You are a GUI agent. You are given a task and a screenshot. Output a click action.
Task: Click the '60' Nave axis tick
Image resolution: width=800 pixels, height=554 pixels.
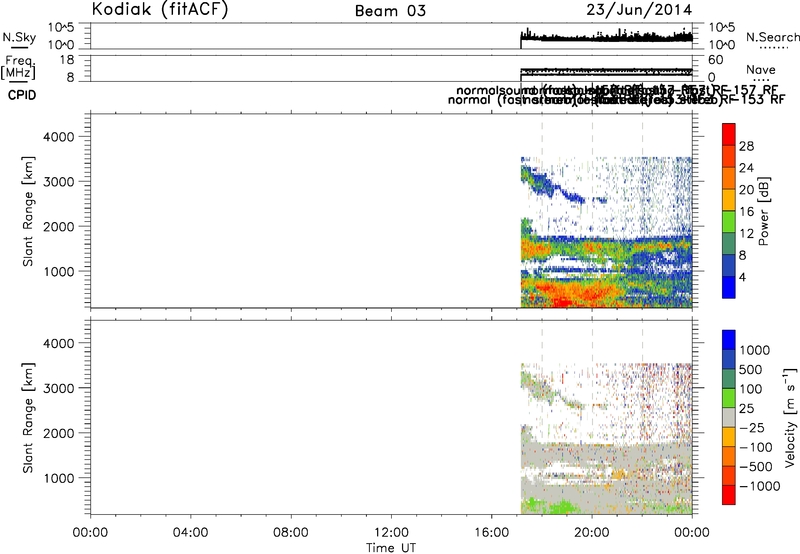point(716,60)
